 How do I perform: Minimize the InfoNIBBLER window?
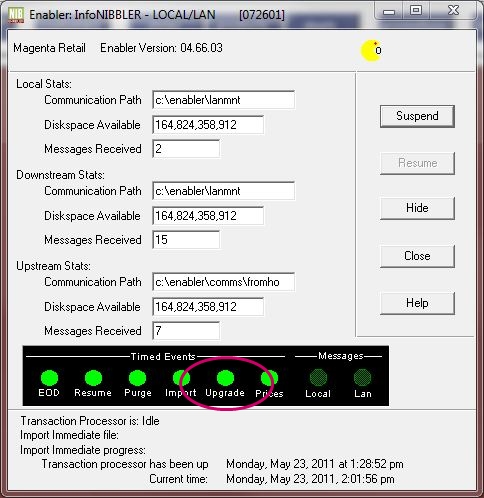[389, 12]
